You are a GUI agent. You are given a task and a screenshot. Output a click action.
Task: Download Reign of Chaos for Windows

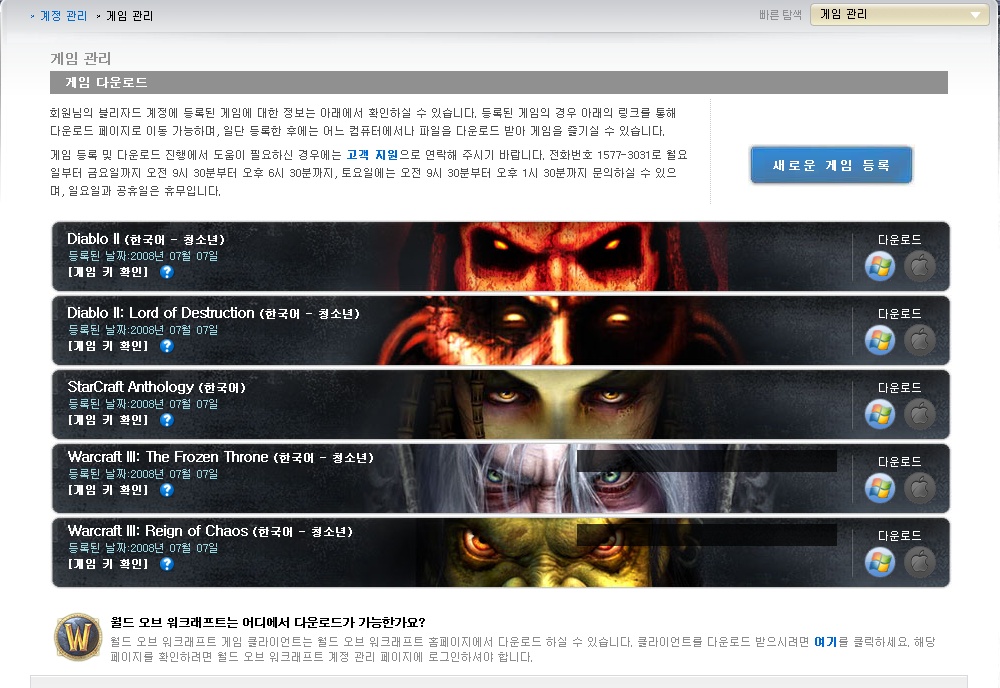(x=879, y=562)
